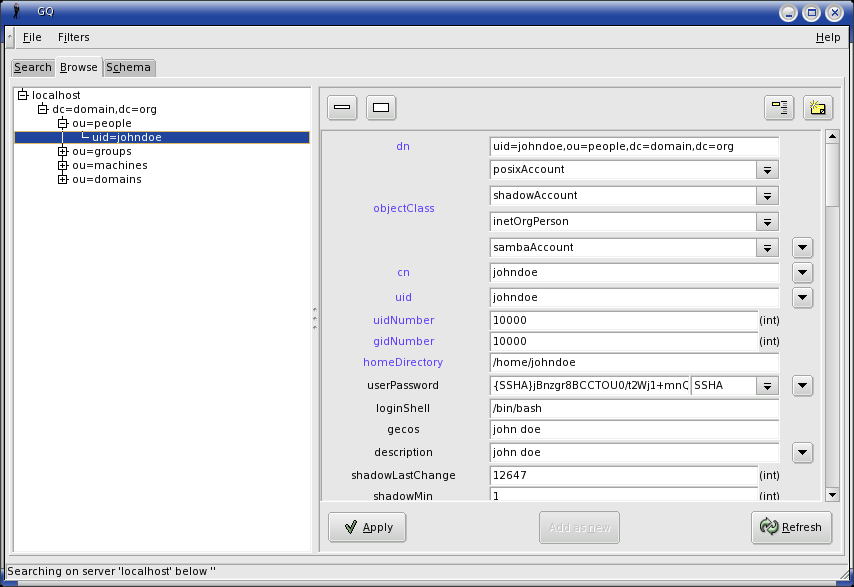This screenshot has width=854, height=587.
Task: Click the gidNumber field with 10000
Action: coord(624,342)
